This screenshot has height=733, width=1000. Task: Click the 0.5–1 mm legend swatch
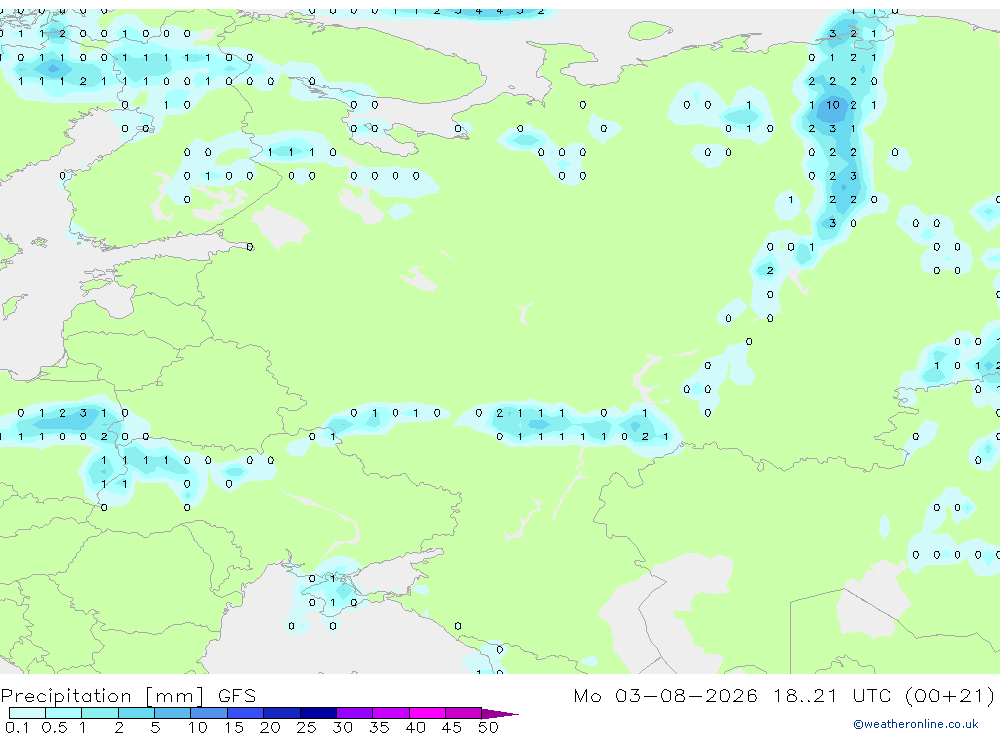[x=63, y=713]
